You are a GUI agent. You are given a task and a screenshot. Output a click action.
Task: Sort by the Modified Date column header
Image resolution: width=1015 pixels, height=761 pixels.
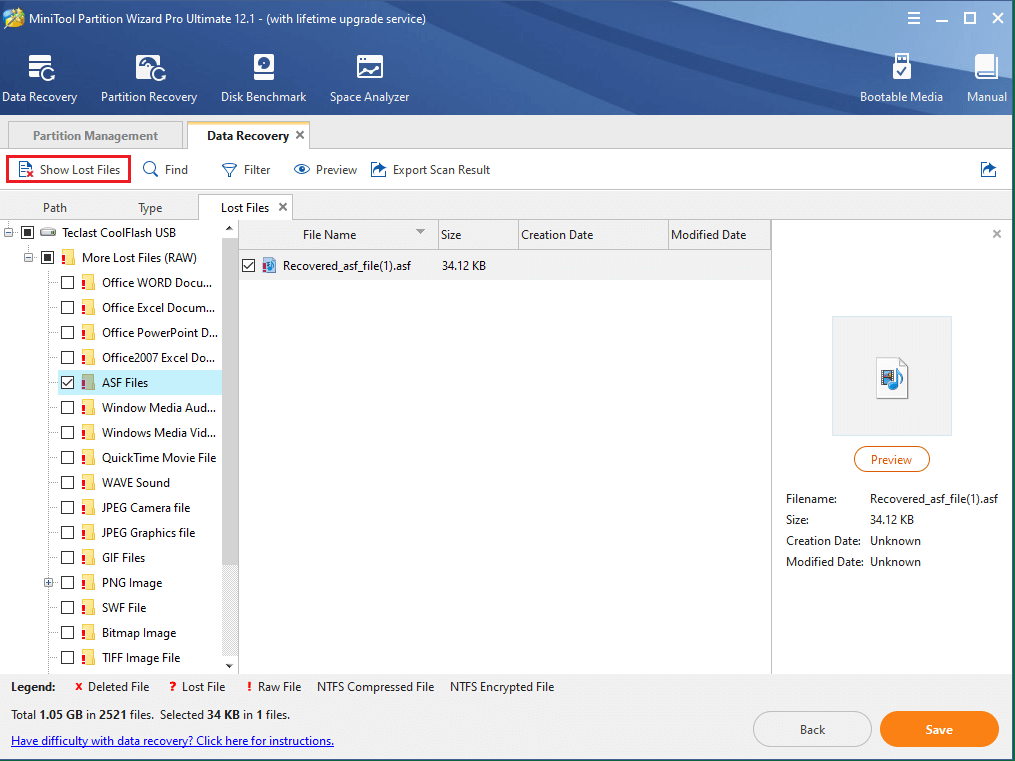click(x=719, y=234)
